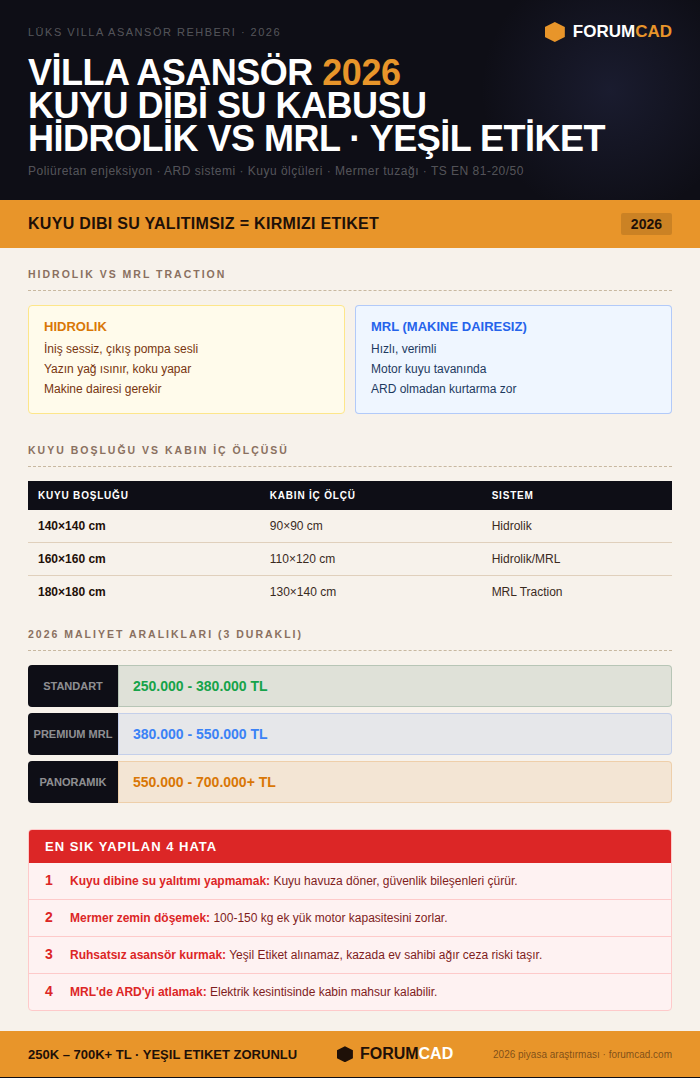Click error 3 'Ruhsatsız asansör kurmak'

[148, 955]
